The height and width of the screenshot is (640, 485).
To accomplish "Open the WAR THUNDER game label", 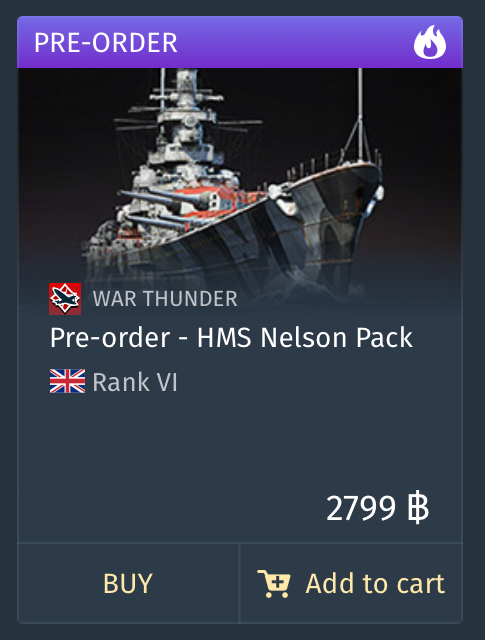I will tap(165, 299).
